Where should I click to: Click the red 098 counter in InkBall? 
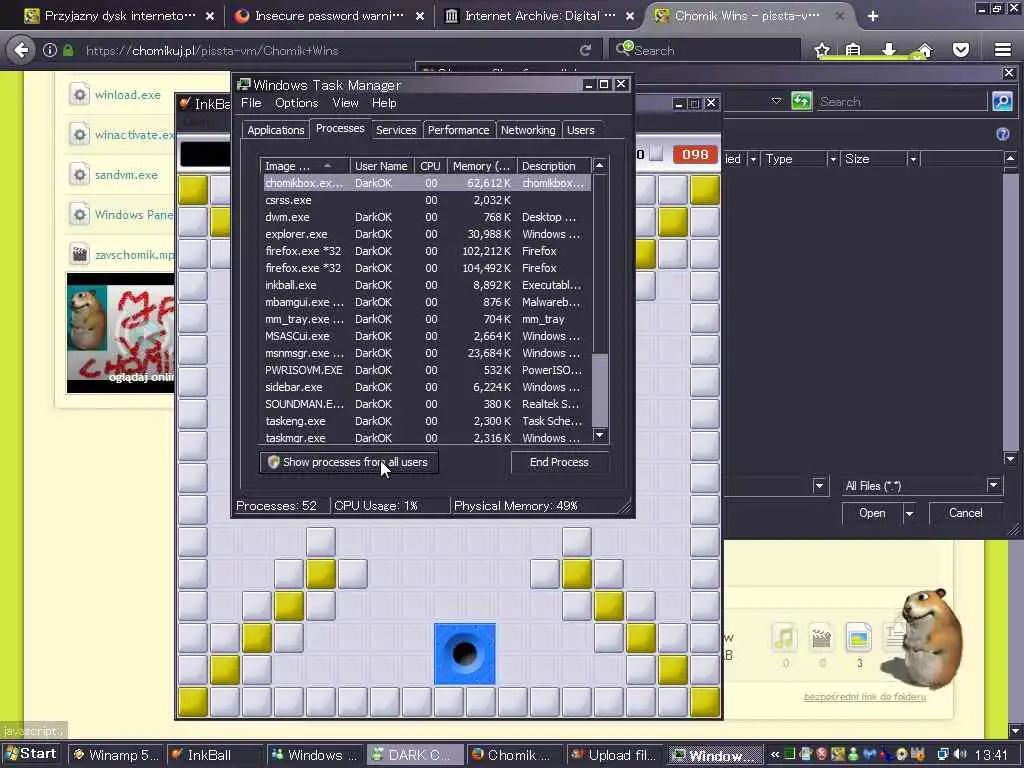coord(695,154)
